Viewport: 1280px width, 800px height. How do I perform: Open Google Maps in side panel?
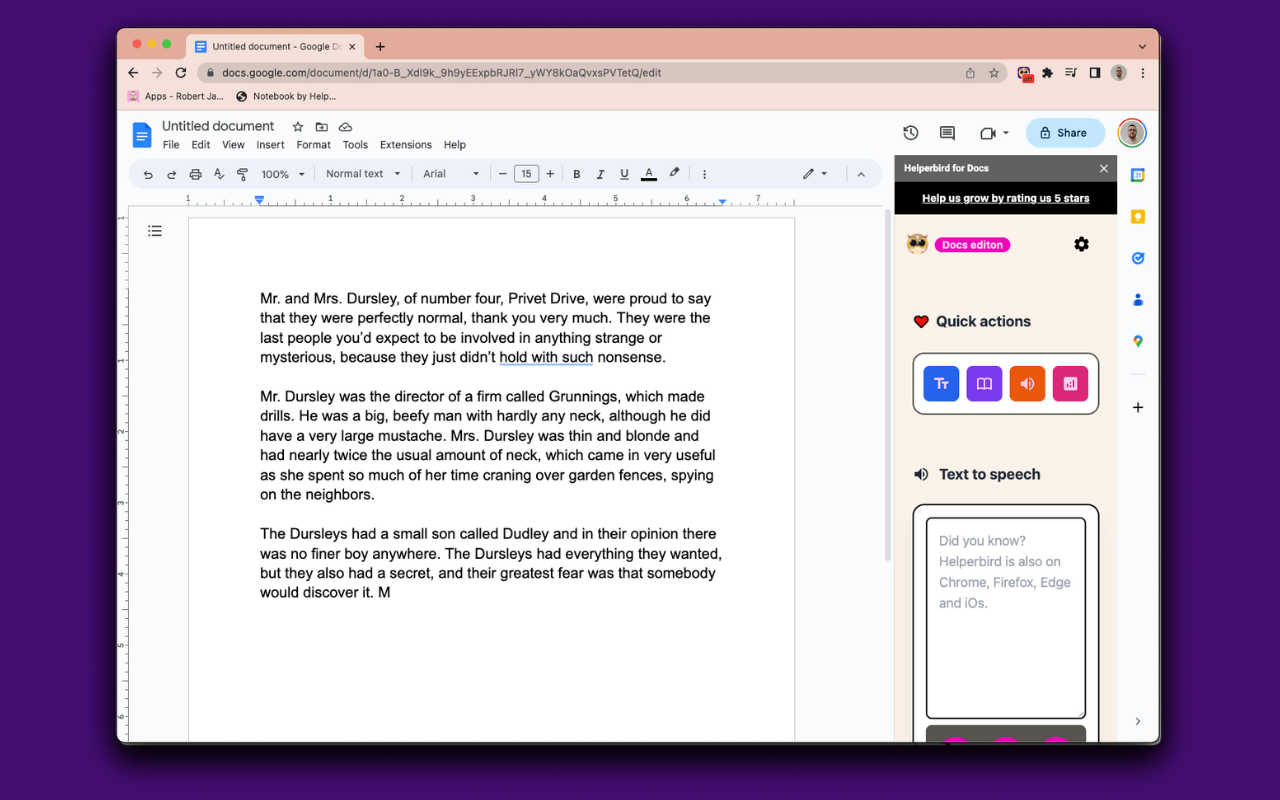point(1138,341)
